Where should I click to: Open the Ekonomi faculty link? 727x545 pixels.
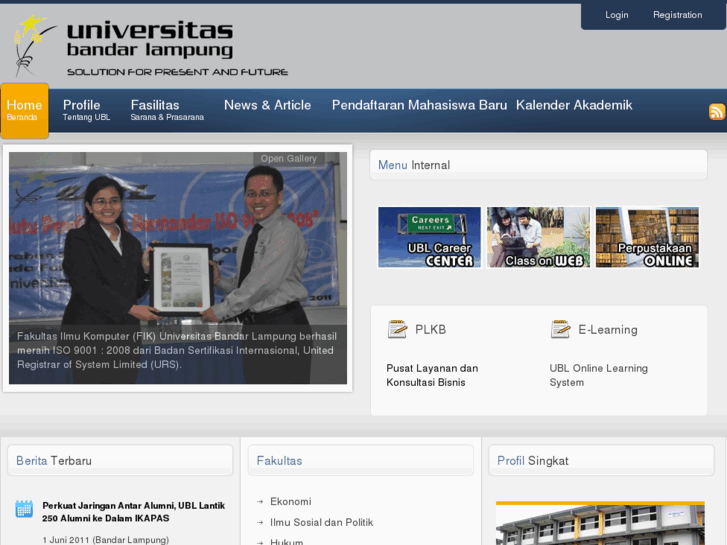291,501
